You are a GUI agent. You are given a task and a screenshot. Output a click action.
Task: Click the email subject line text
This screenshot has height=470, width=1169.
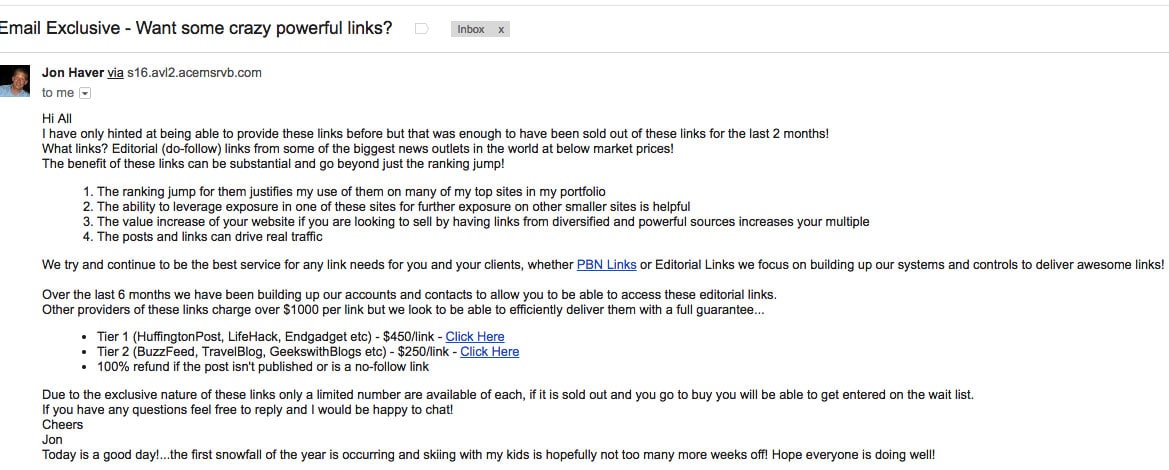pyautogui.click(x=196, y=28)
